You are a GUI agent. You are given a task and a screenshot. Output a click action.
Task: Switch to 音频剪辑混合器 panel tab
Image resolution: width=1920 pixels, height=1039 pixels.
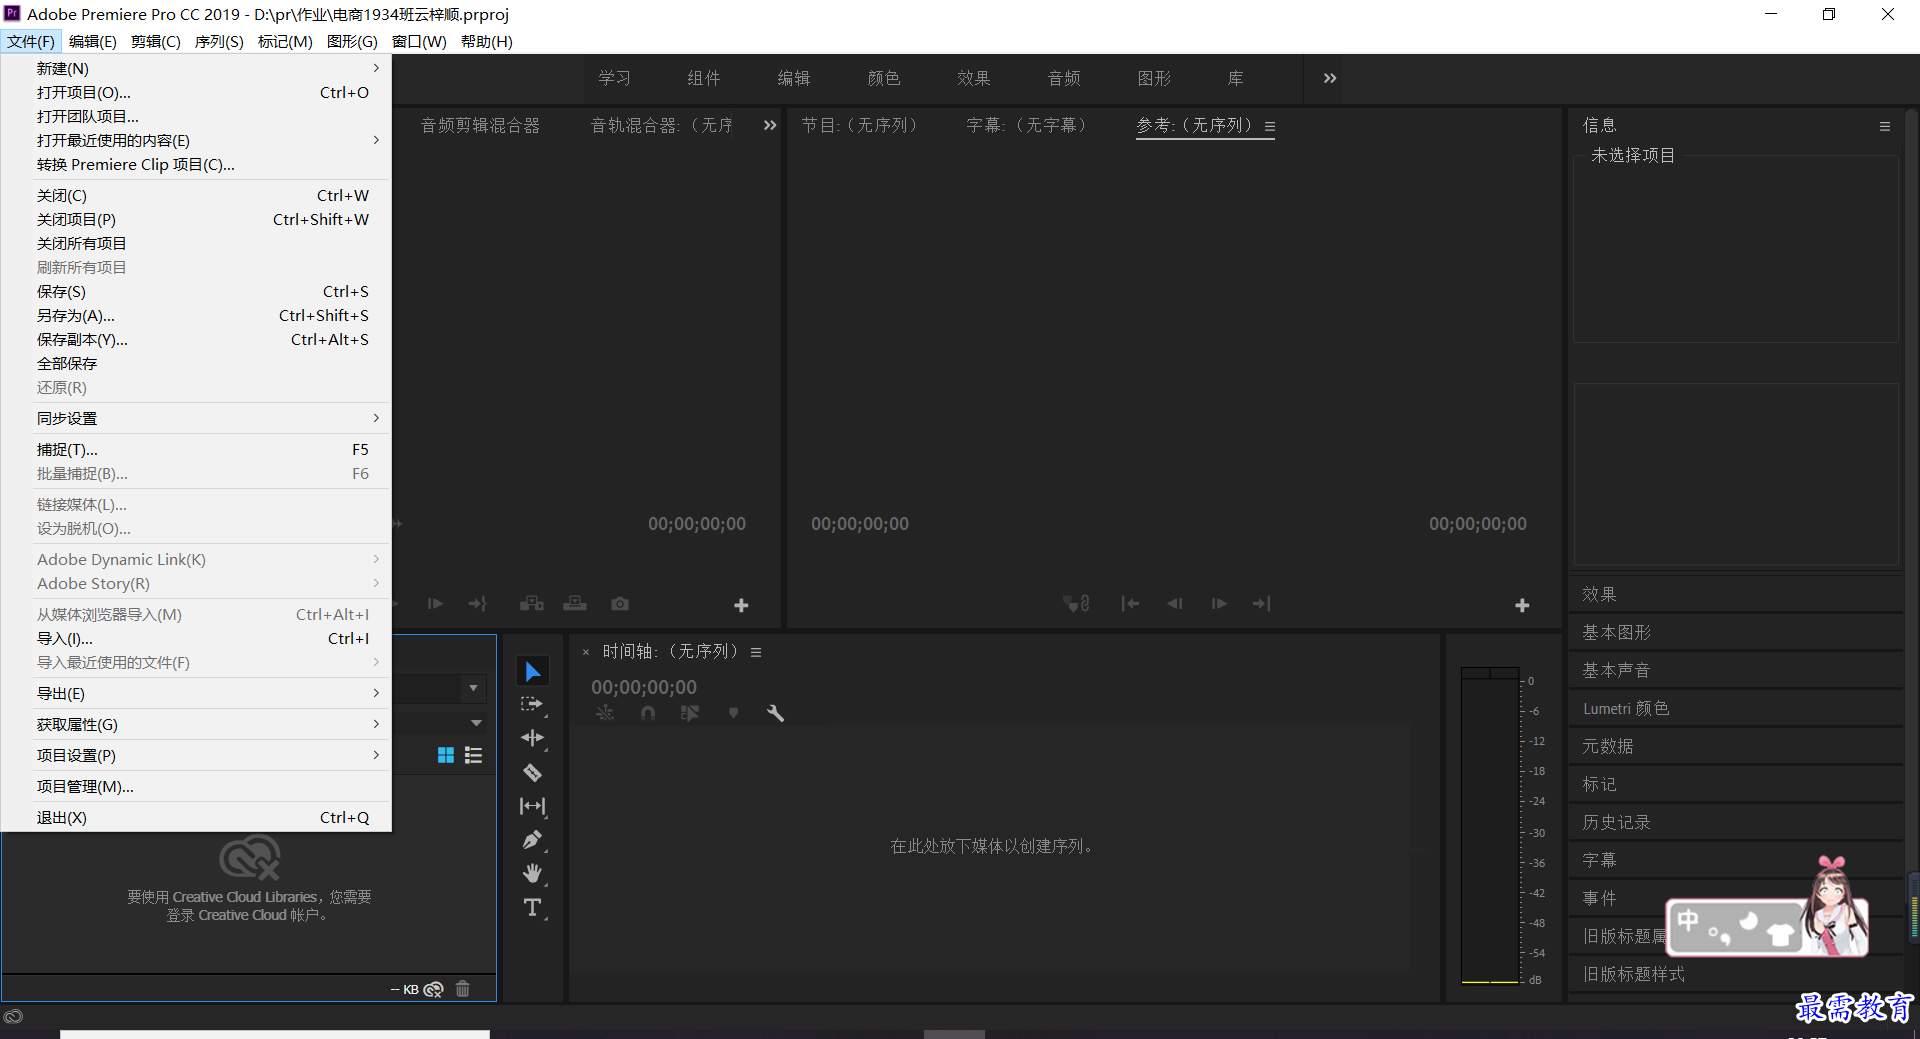point(480,125)
